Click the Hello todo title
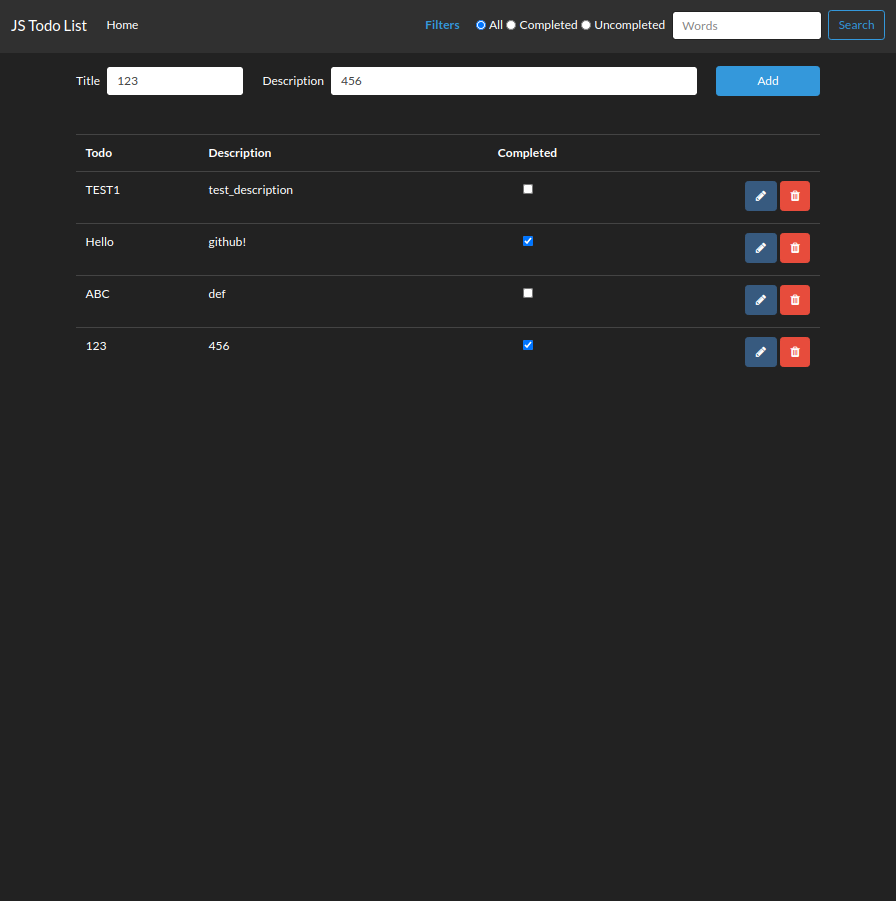The width and height of the screenshot is (896, 901). [99, 242]
